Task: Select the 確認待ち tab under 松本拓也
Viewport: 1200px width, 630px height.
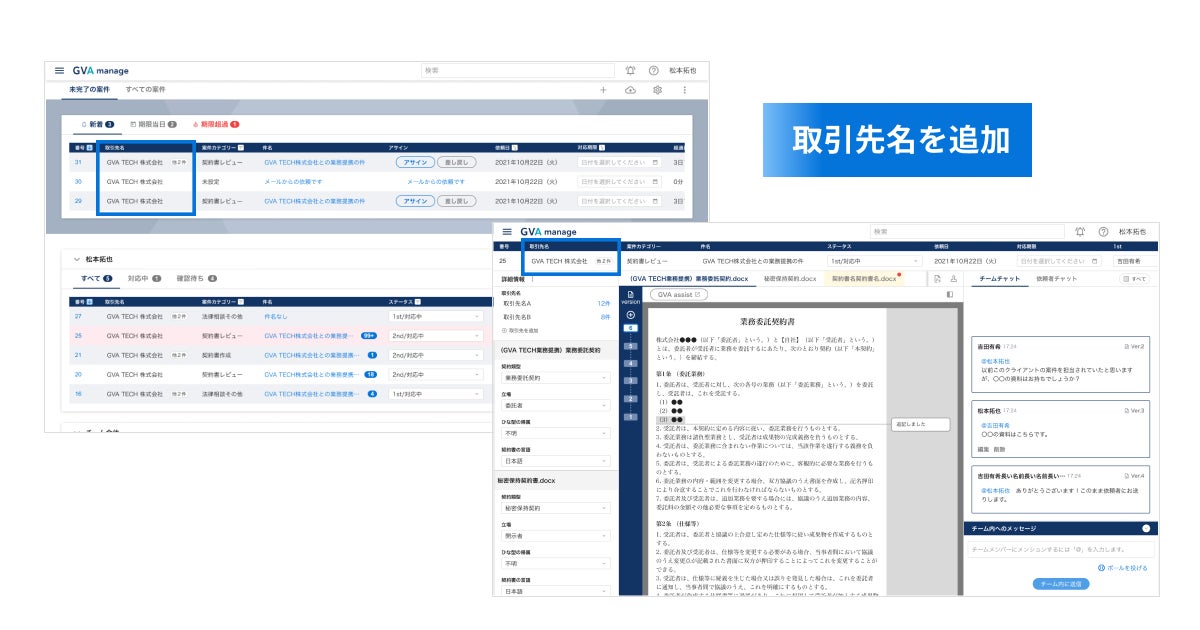Action: pos(196,278)
